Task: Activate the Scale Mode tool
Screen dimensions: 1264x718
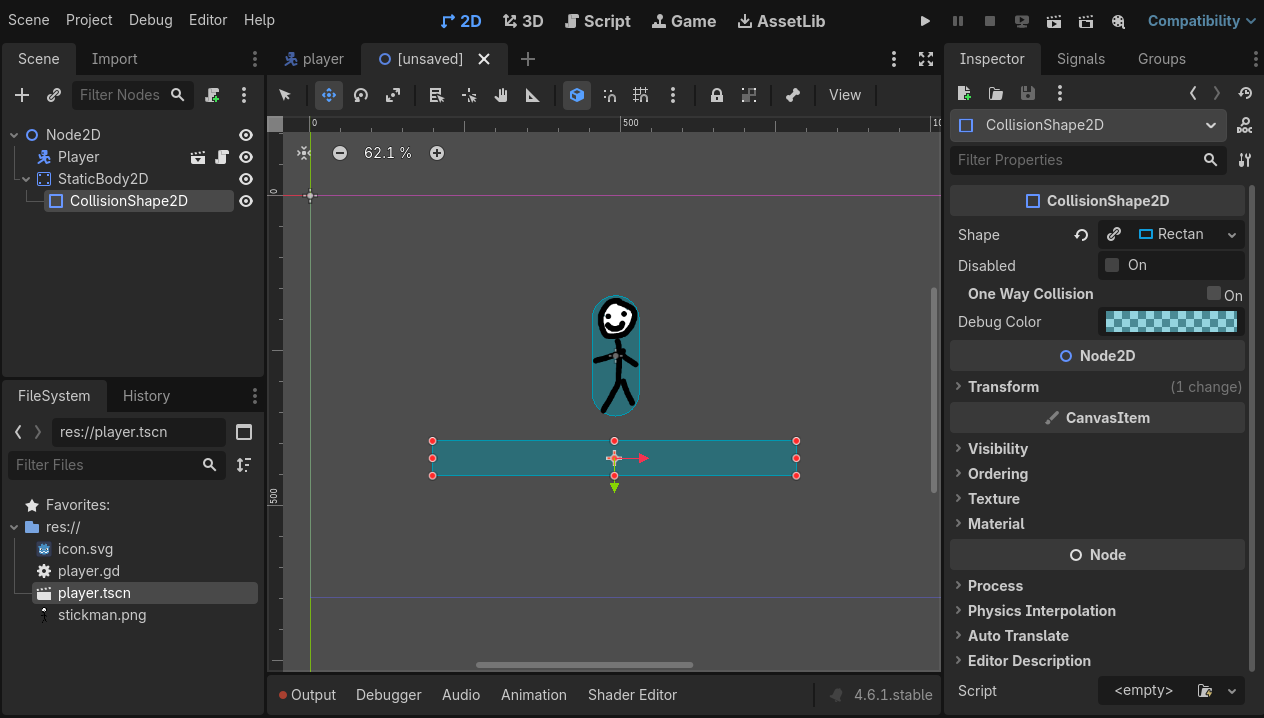Action: [393, 95]
